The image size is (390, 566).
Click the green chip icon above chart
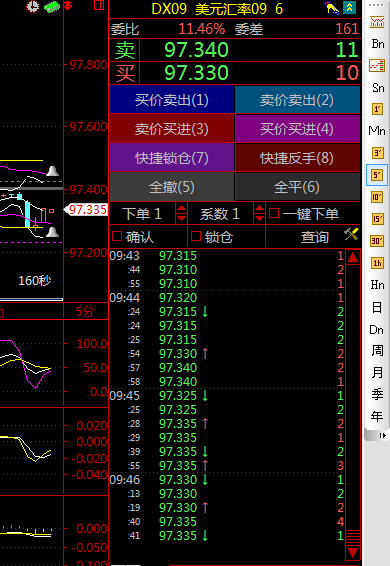[52, 6]
